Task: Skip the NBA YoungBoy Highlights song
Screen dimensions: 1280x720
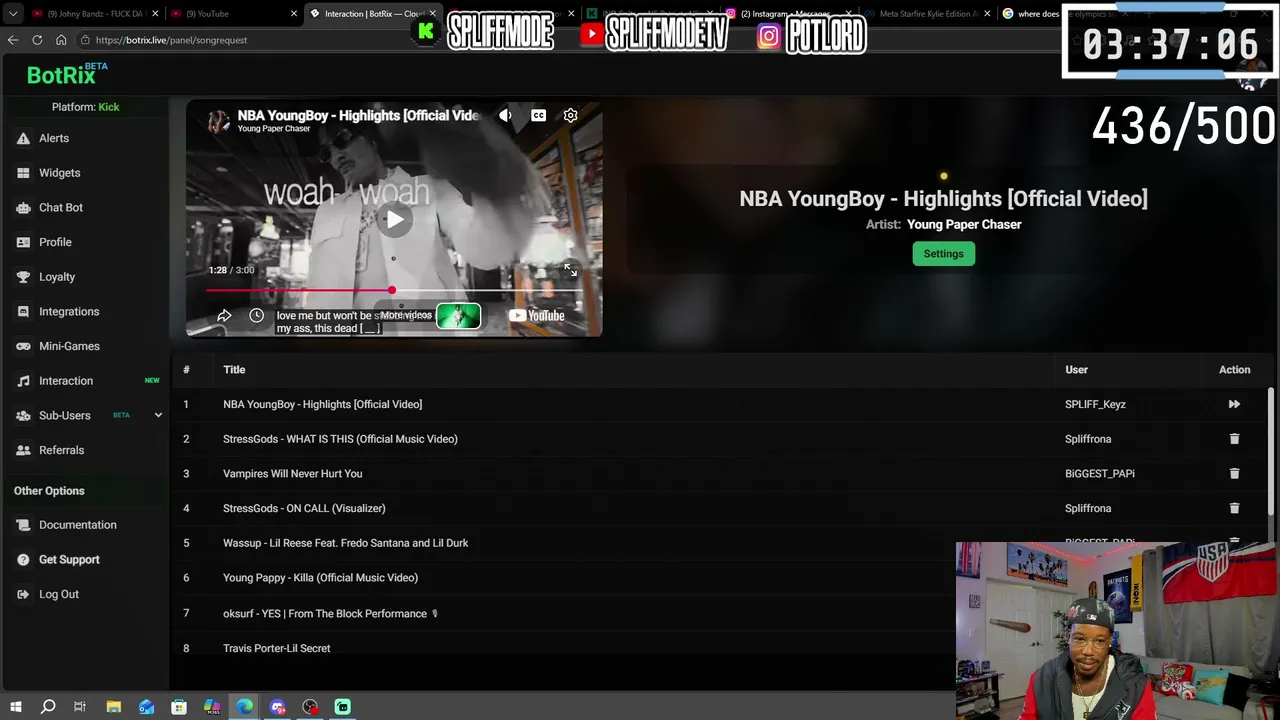Action: pos(1234,404)
